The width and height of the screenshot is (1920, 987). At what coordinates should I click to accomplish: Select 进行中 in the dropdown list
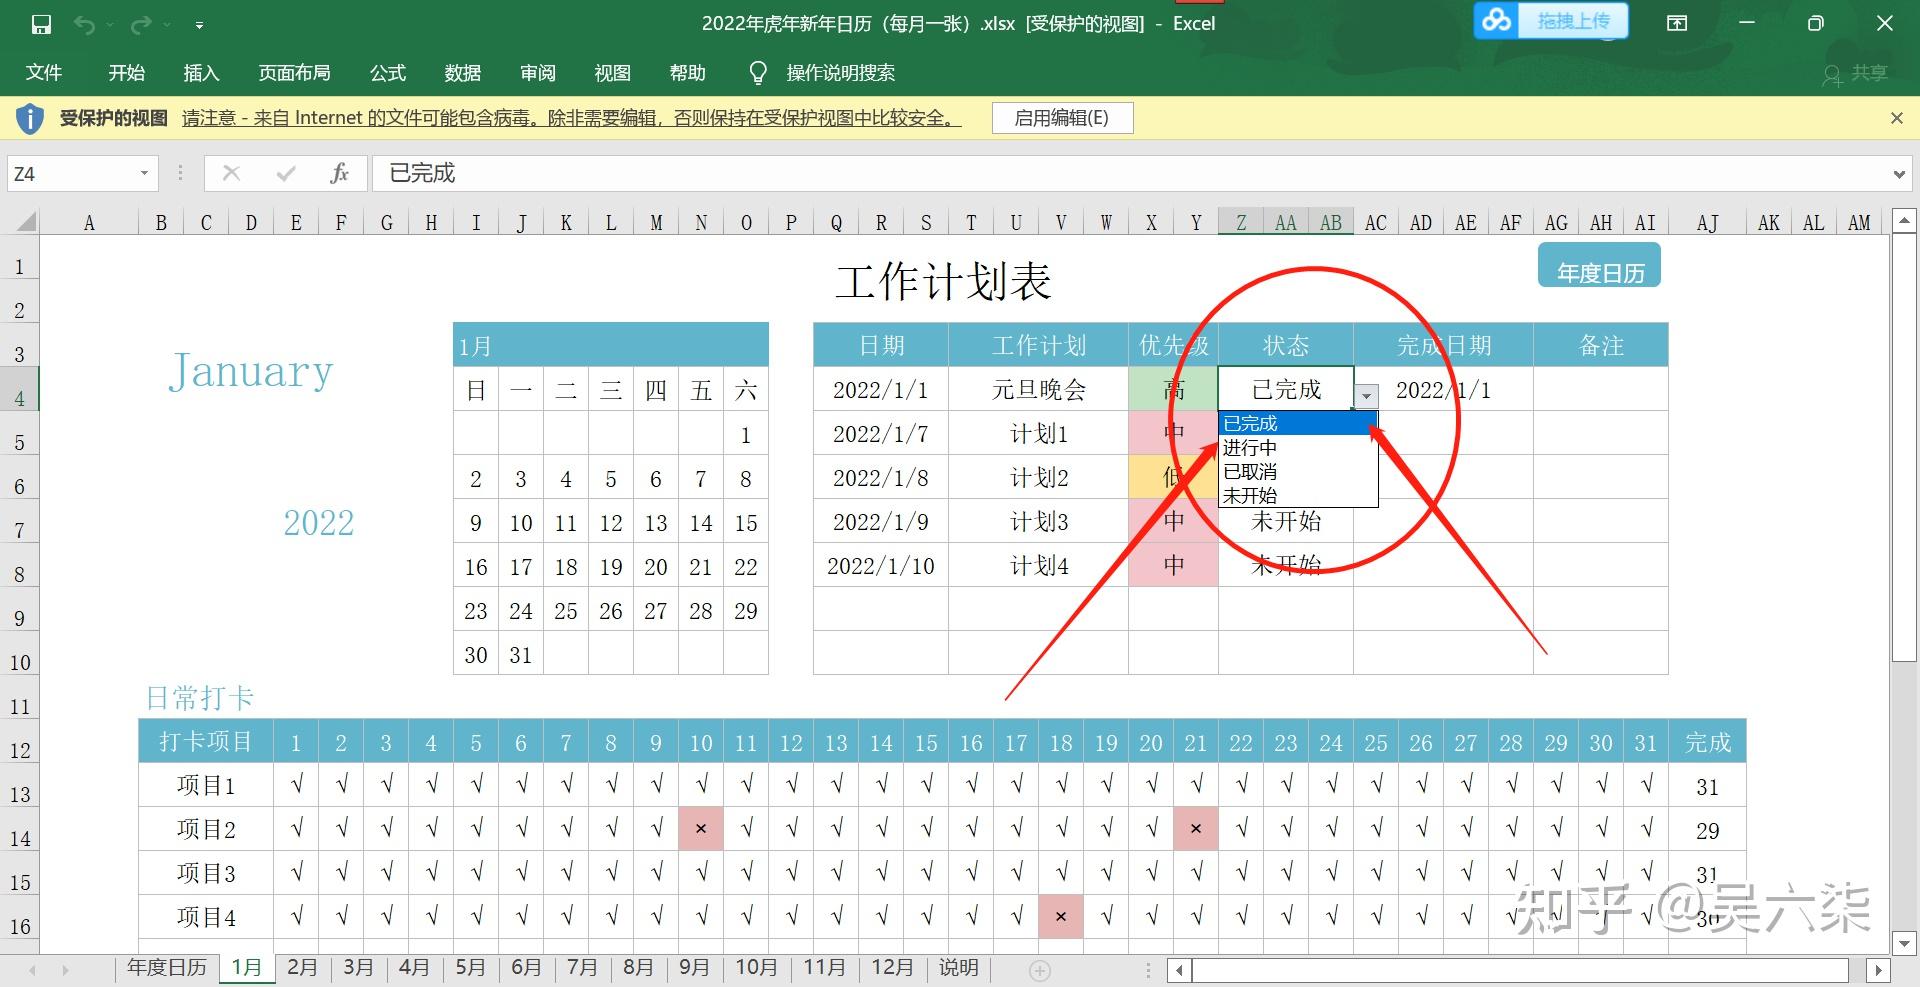click(1297, 447)
